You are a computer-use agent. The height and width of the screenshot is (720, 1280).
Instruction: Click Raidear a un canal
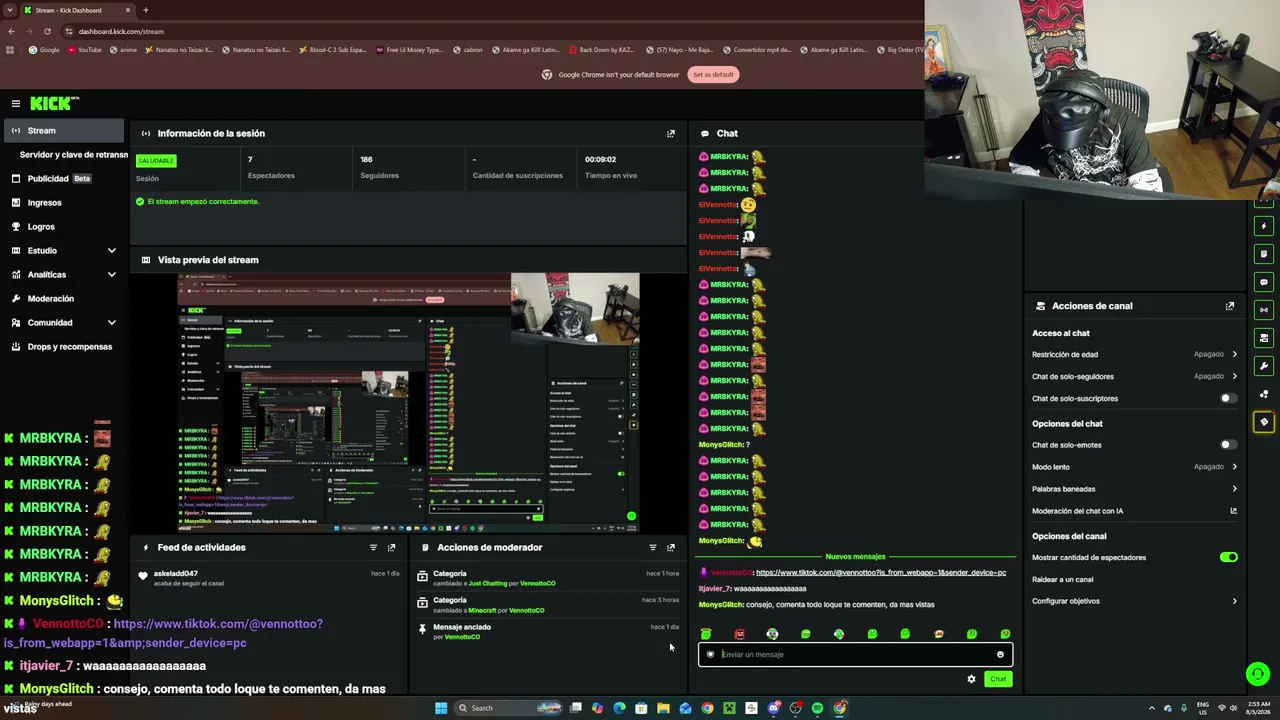click(x=1062, y=579)
